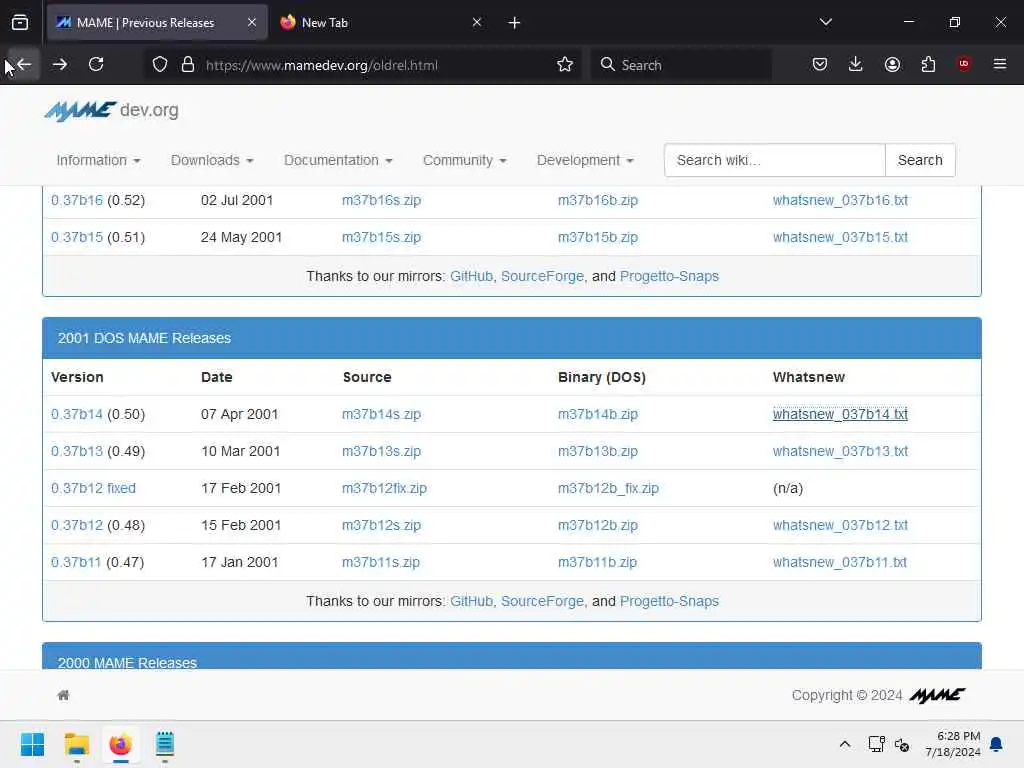Expand the Information dropdown menu

pos(98,160)
